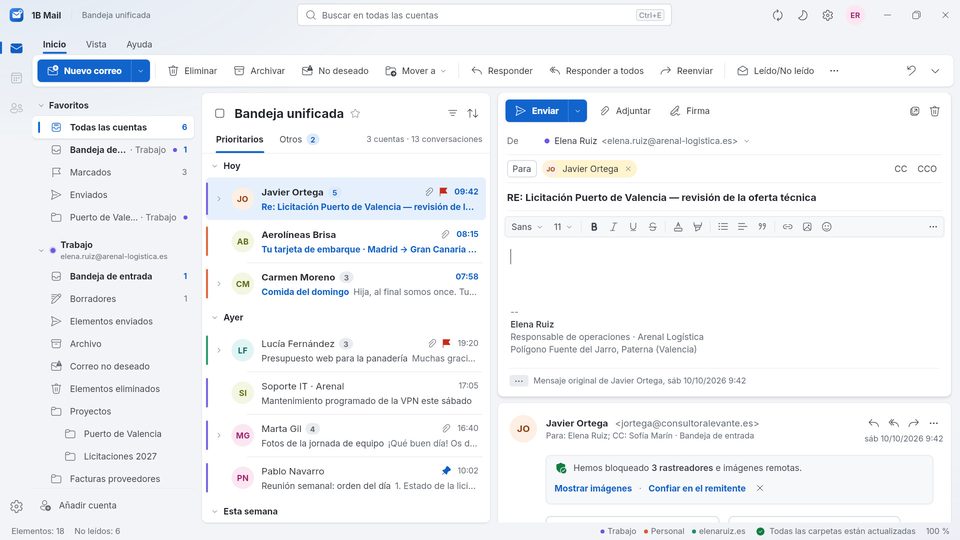Open the text highlight color tool
This screenshot has width=960, height=540.
tap(697, 227)
